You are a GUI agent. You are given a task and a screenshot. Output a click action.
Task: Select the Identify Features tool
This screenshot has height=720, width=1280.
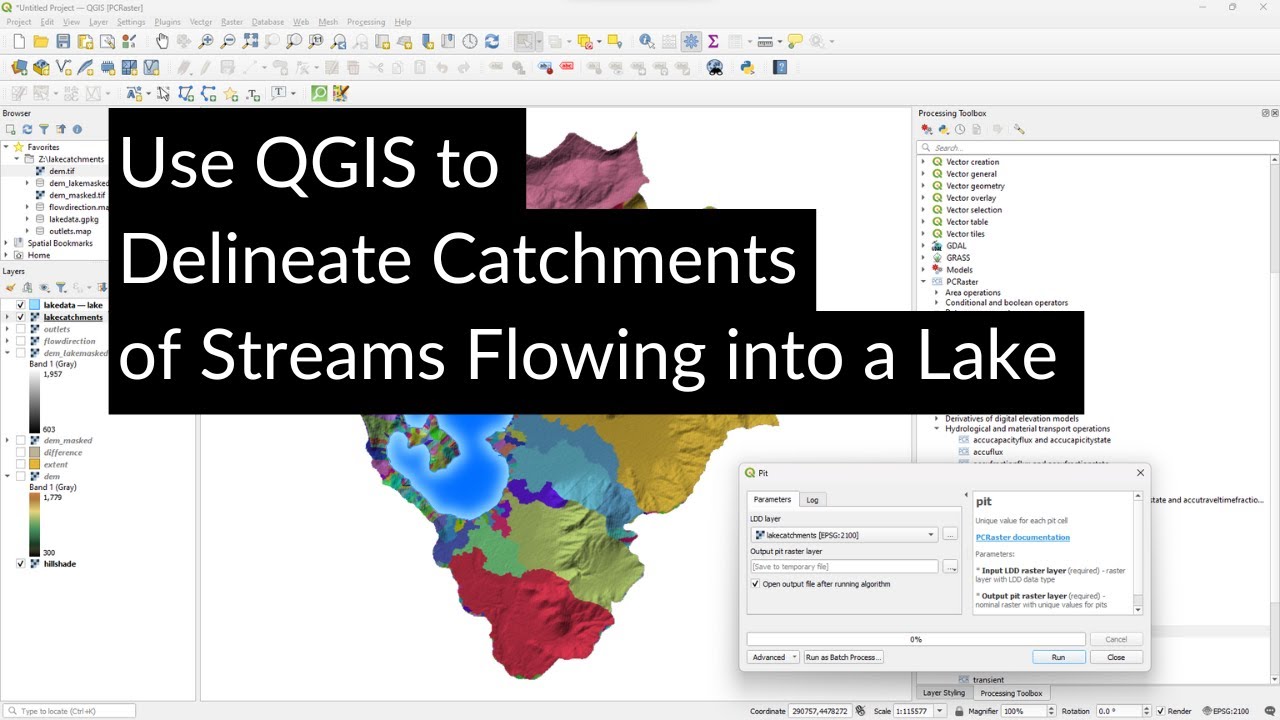pos(646,42)
